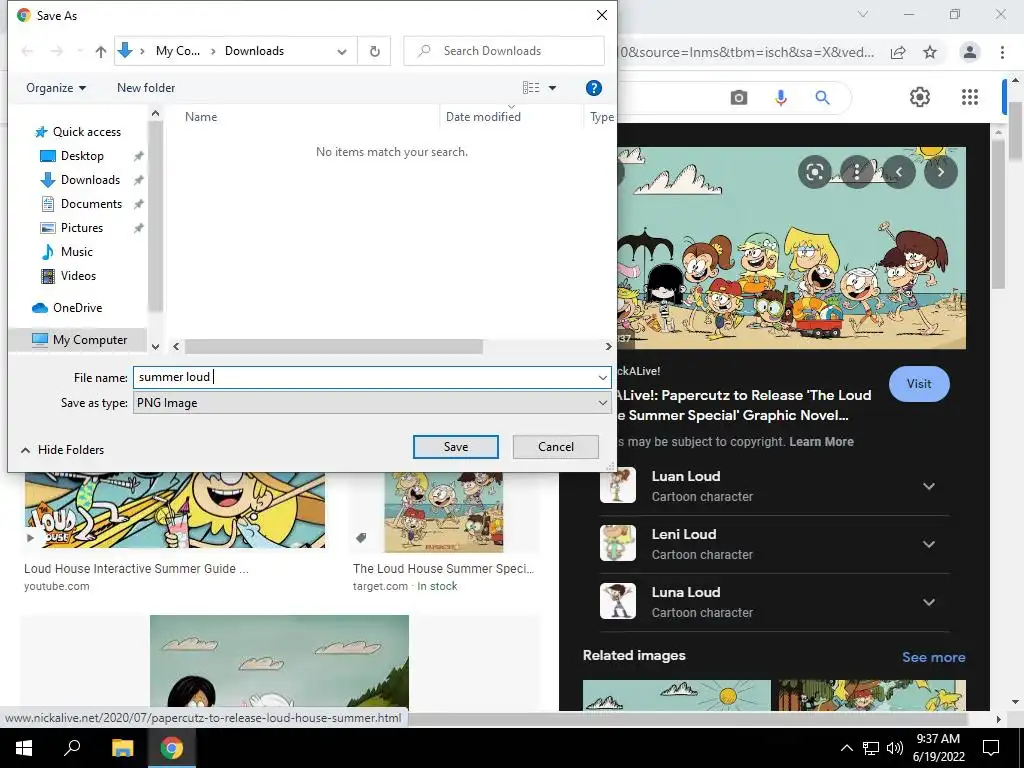This screenshot has height=768, width=1024.
Task: Click the Save button
Action: point(456,447)
